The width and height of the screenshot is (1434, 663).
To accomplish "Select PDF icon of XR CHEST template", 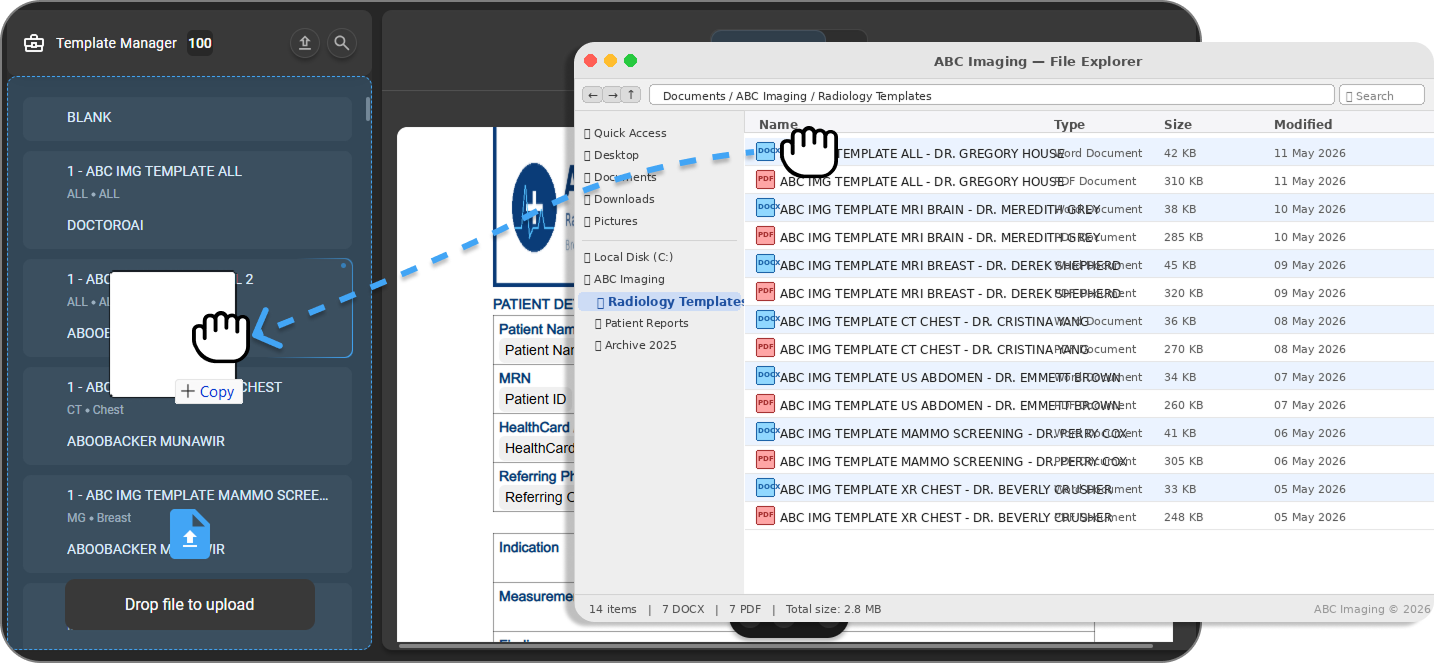I will point(765,516).
